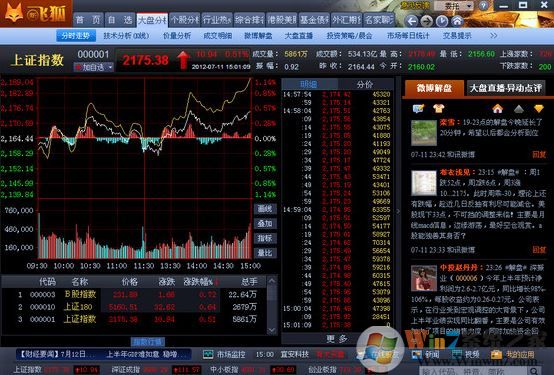Open 我的应用 briefcase icon
Screen dimensions: 554x375
(496, 354)
